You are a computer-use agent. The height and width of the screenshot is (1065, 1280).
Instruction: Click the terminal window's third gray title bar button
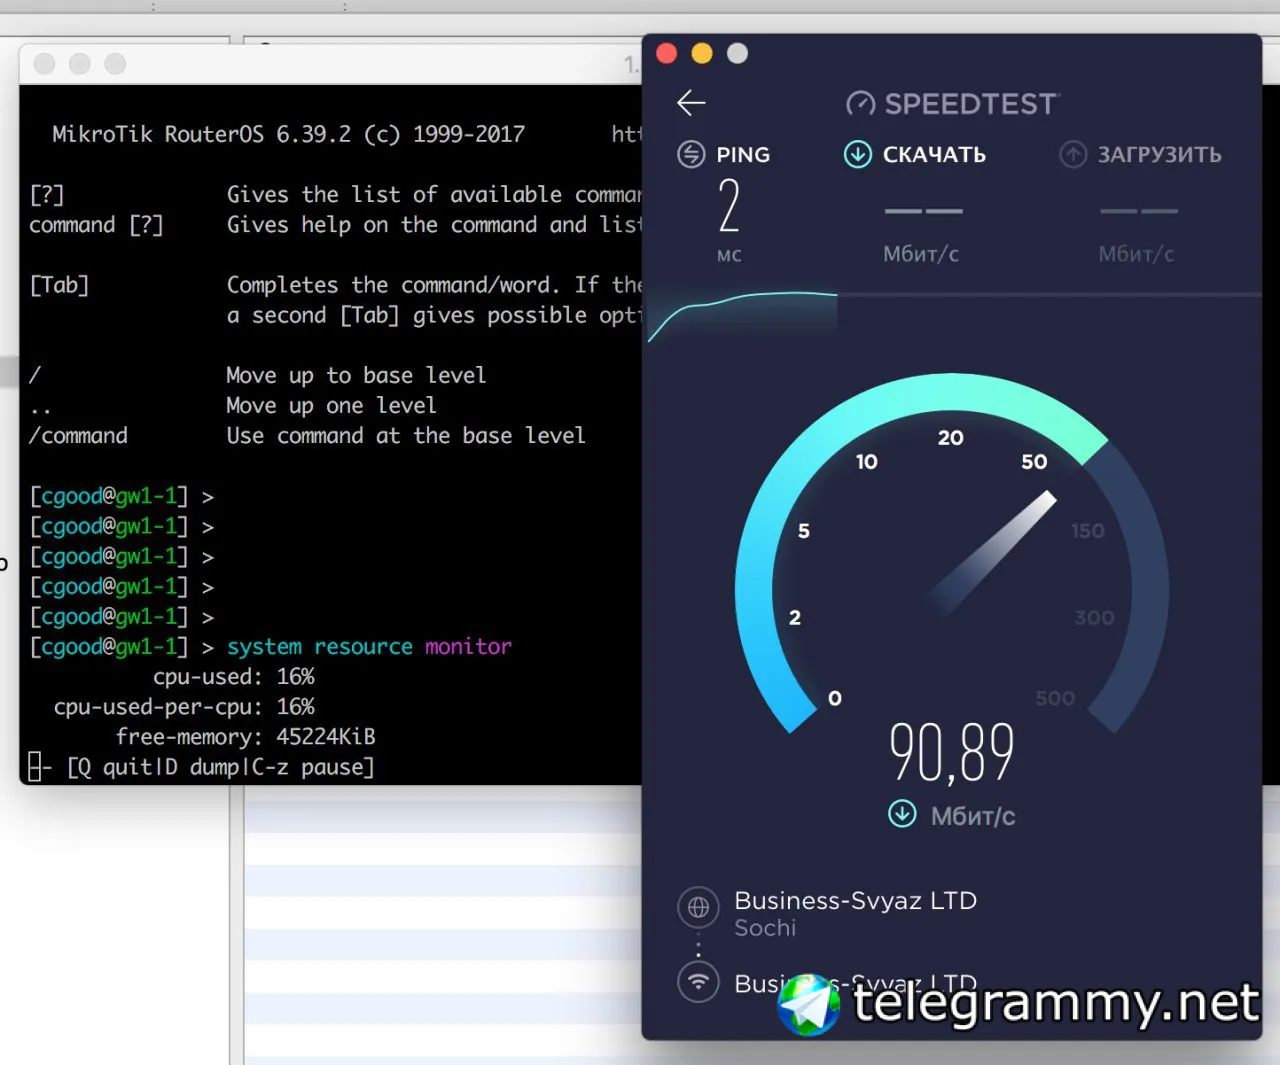pos(115,64)
